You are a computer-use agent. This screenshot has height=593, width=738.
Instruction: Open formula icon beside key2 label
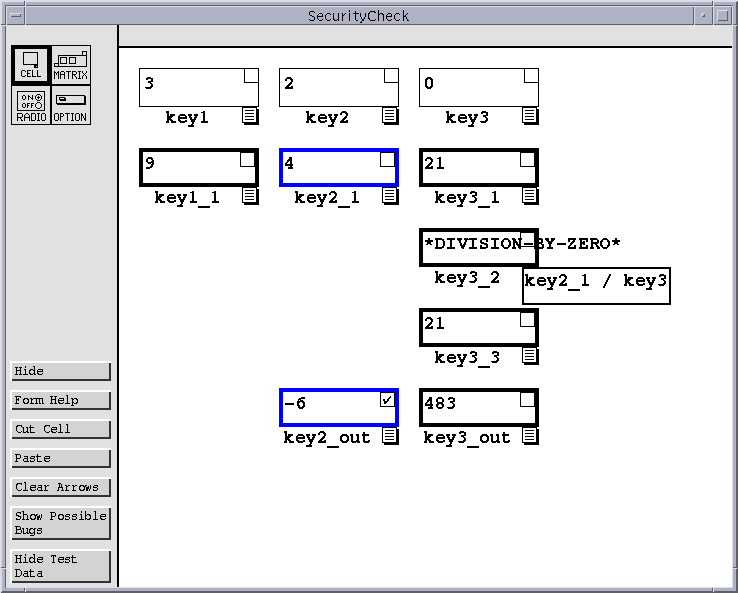point(390,116)
